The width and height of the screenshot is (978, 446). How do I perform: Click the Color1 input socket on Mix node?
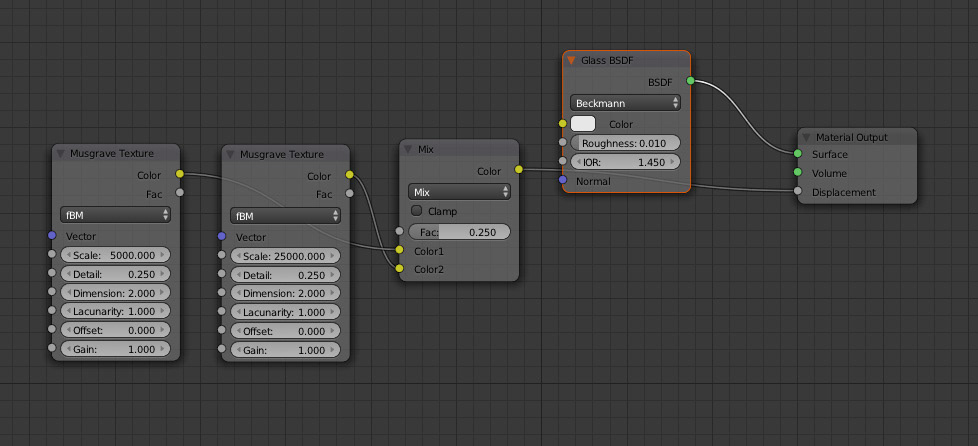tap(400, 250)
